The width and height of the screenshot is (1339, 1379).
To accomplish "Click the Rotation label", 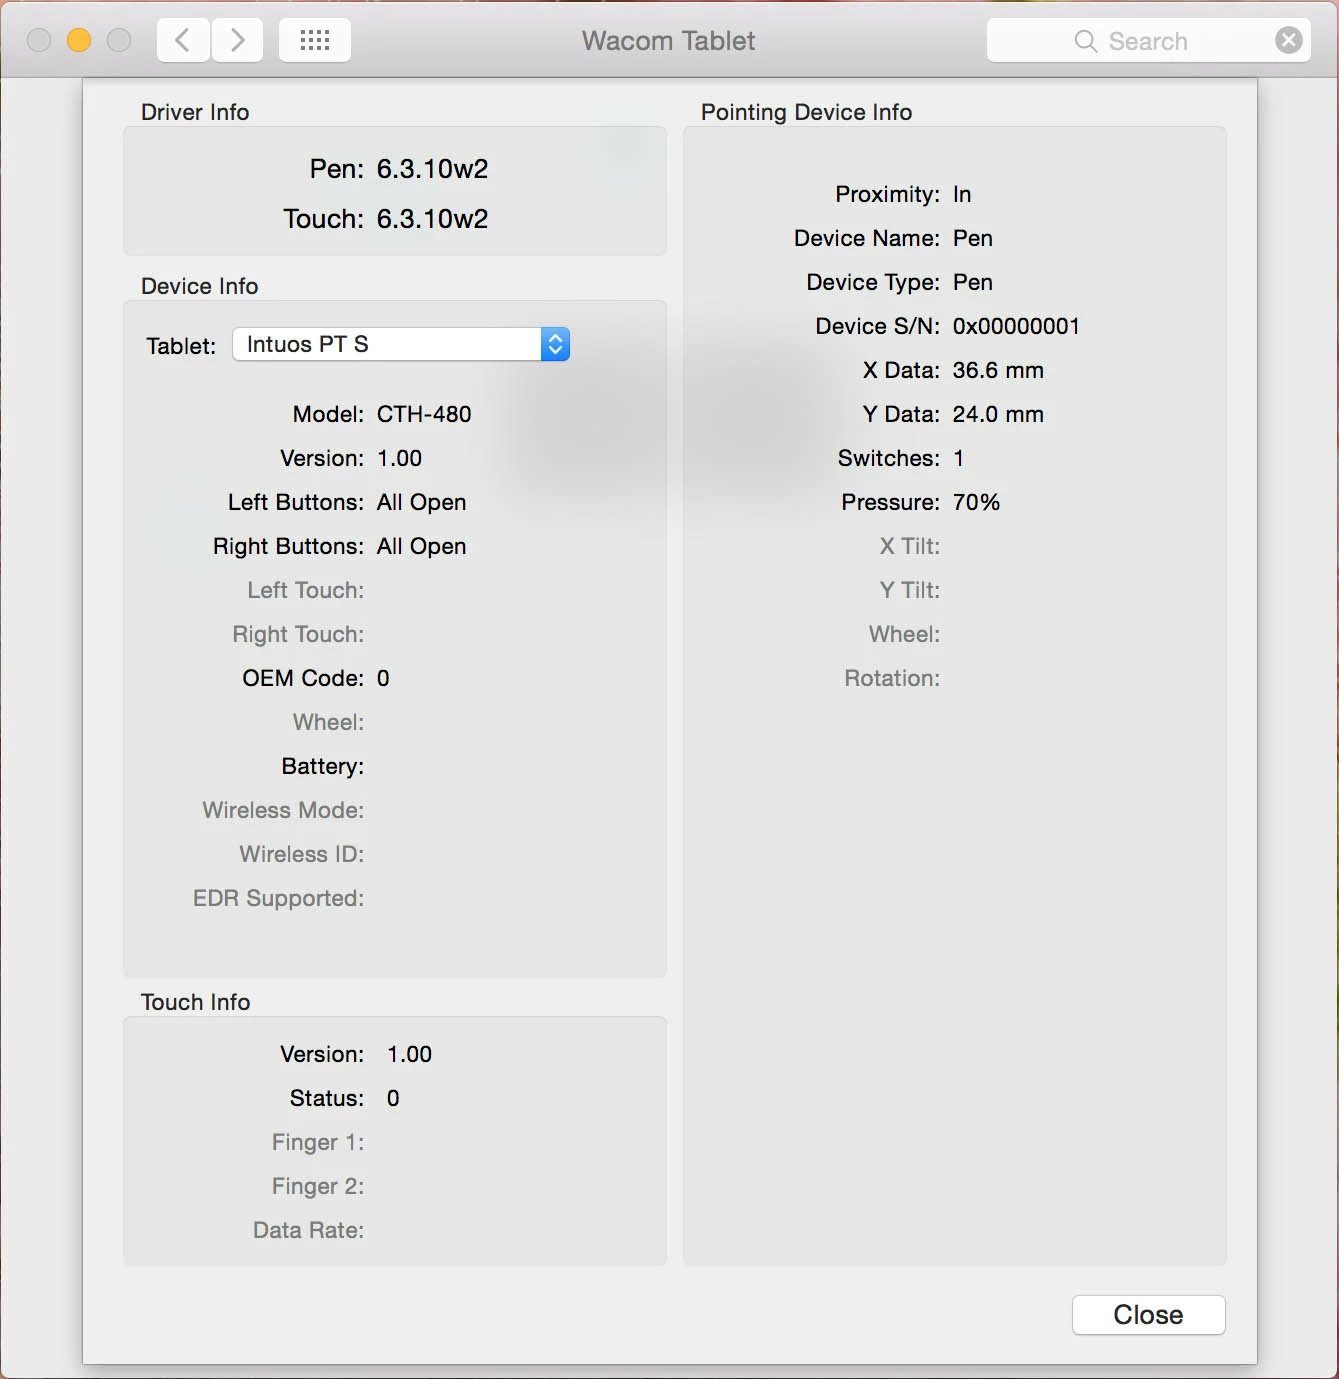I will (892, 678).
